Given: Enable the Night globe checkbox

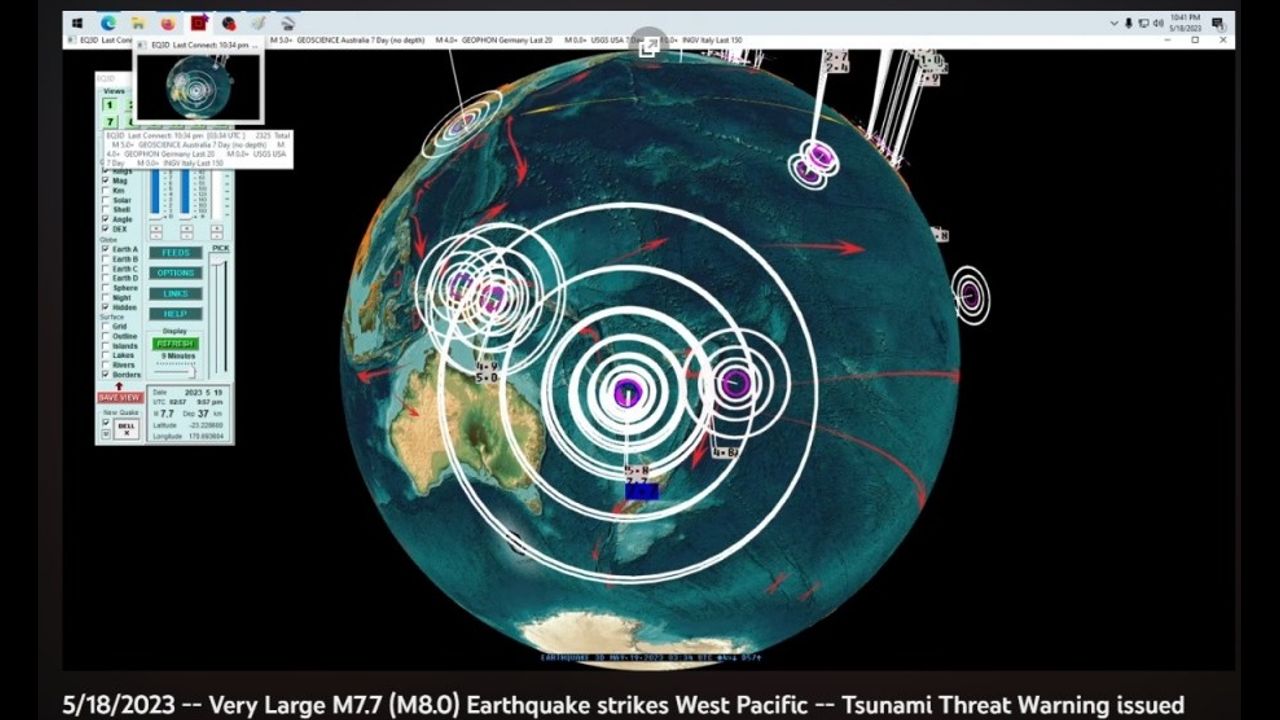Looking at the screenshot, I should pyautogui.click(x=106, y=298).
